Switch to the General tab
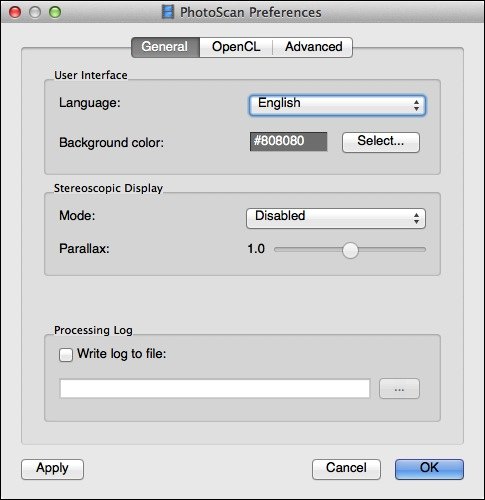 click(166, 47)
